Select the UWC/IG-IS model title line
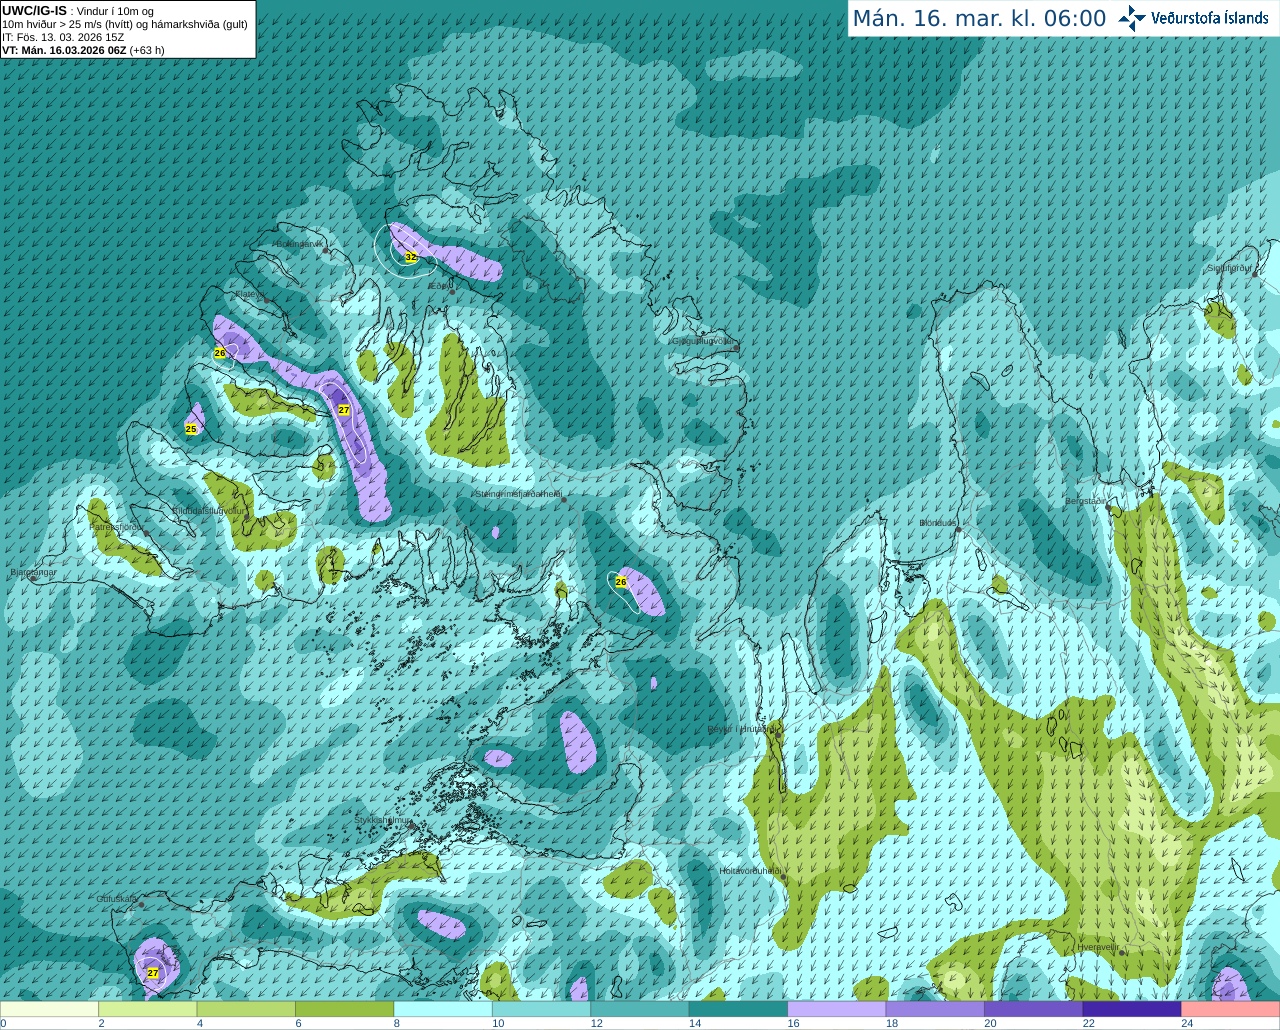The image size is (1280, 1030). click(x=78, y=11)
